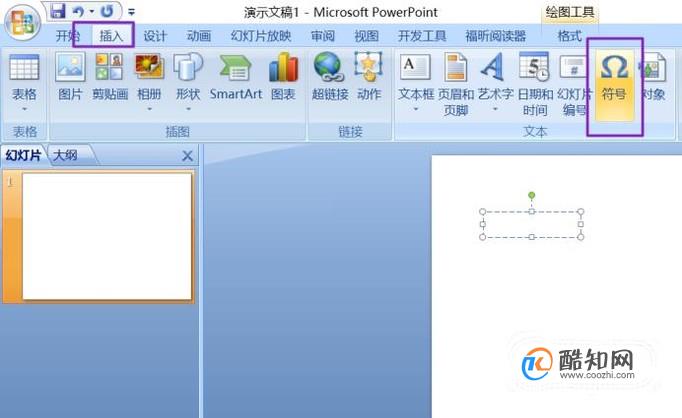Open the 动画 ribbon tab
682x418 pixels.
[x=199, y=36]
